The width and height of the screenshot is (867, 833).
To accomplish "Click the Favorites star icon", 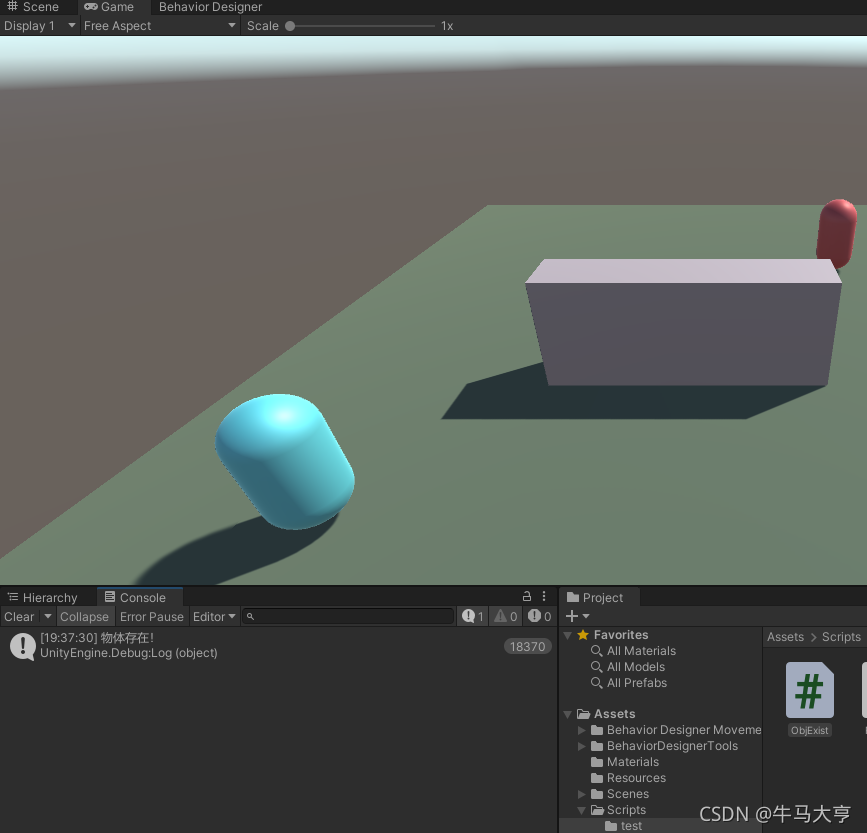I will point(583,635).
